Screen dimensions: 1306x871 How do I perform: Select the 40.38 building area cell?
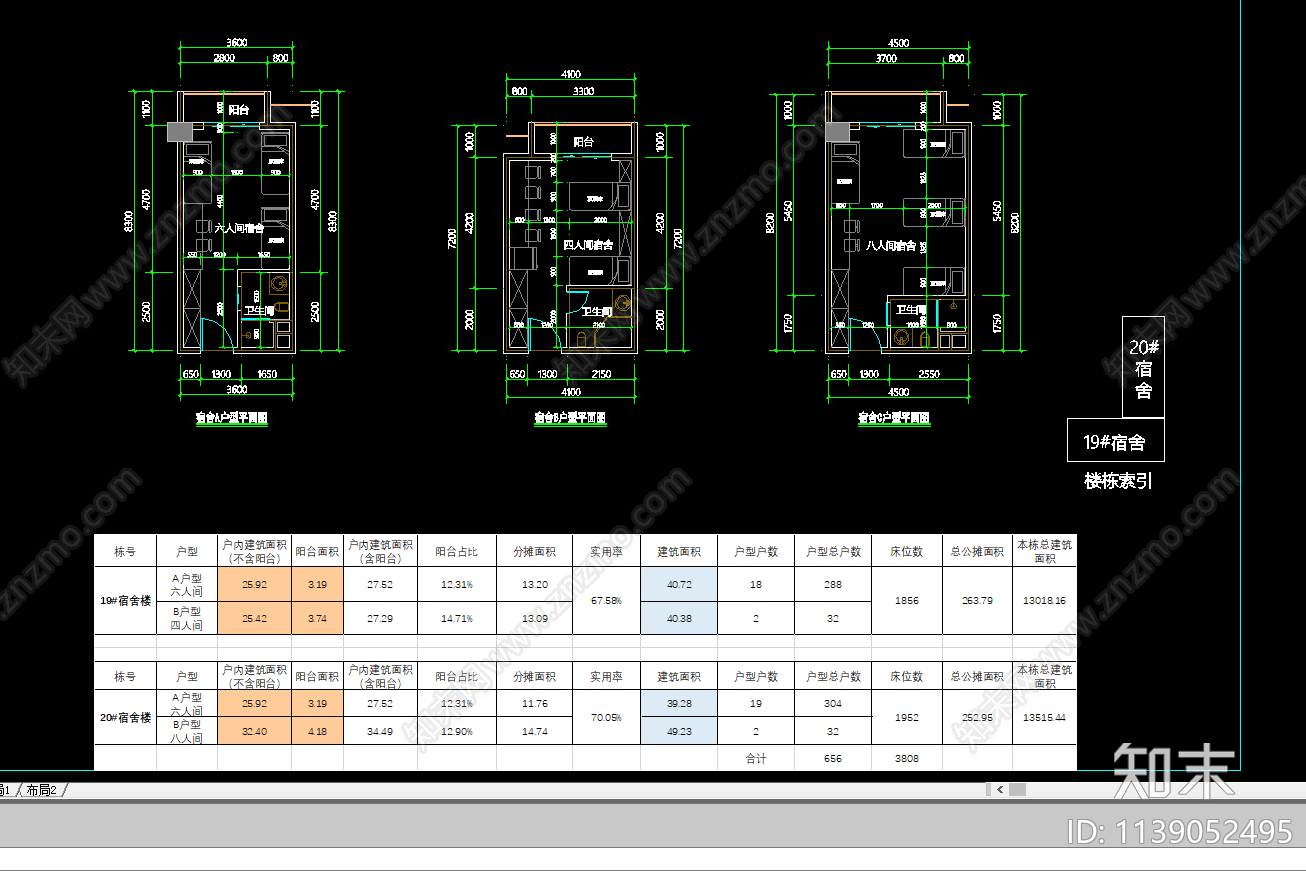679,619
